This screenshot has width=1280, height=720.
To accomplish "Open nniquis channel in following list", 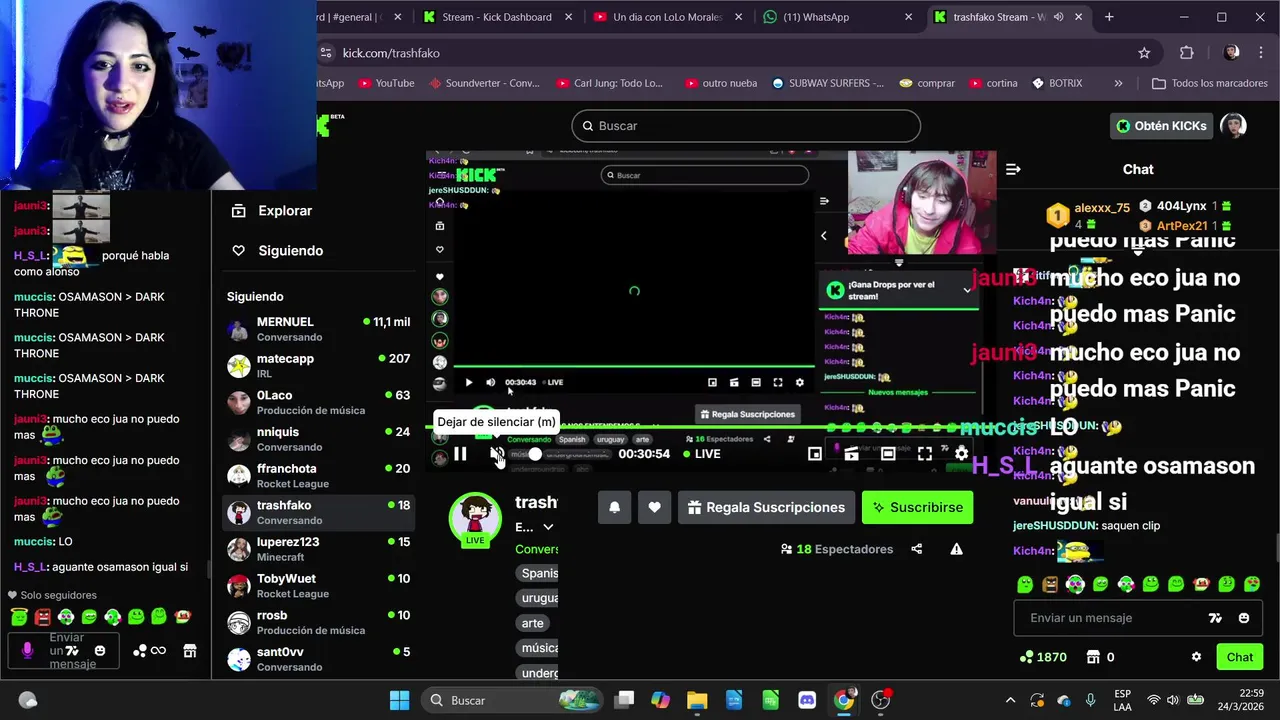I will click(318, 439).
